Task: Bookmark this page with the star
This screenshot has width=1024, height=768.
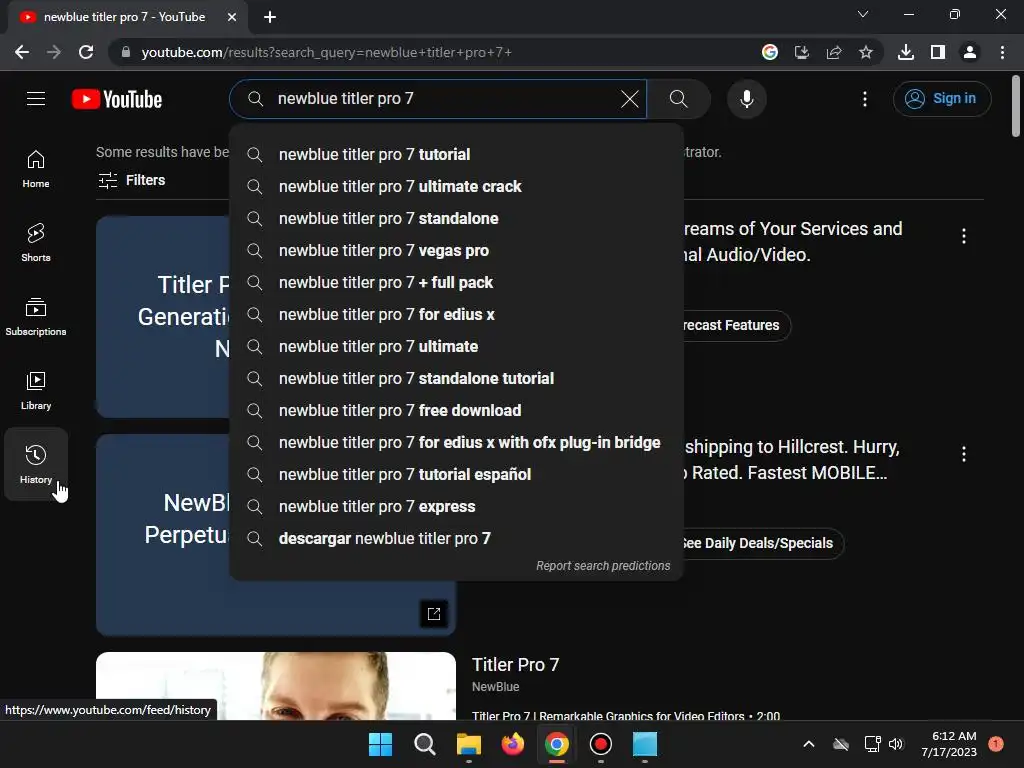Action: coord(866,52)
